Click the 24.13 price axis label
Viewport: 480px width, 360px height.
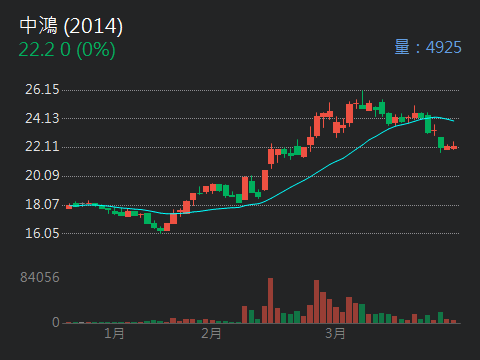tap(42, 118)
